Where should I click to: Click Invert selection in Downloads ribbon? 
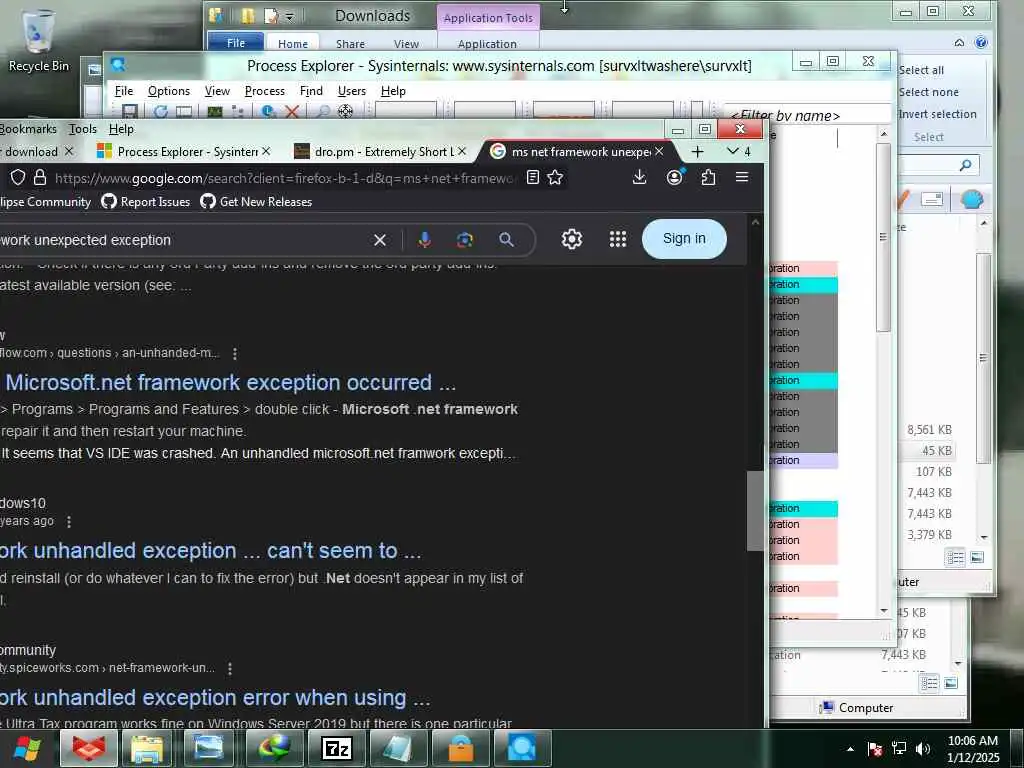(x=938, y=114)
